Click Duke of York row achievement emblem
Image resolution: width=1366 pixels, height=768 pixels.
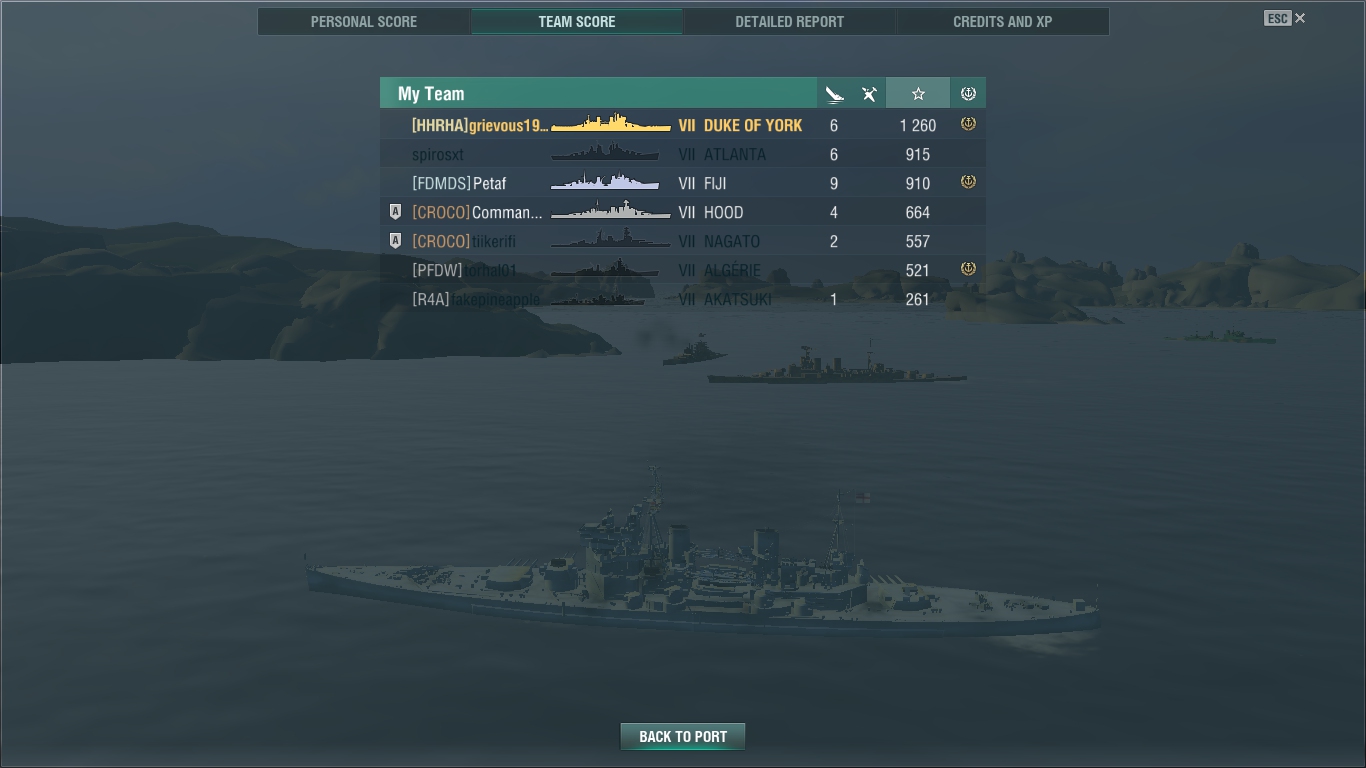968,124
